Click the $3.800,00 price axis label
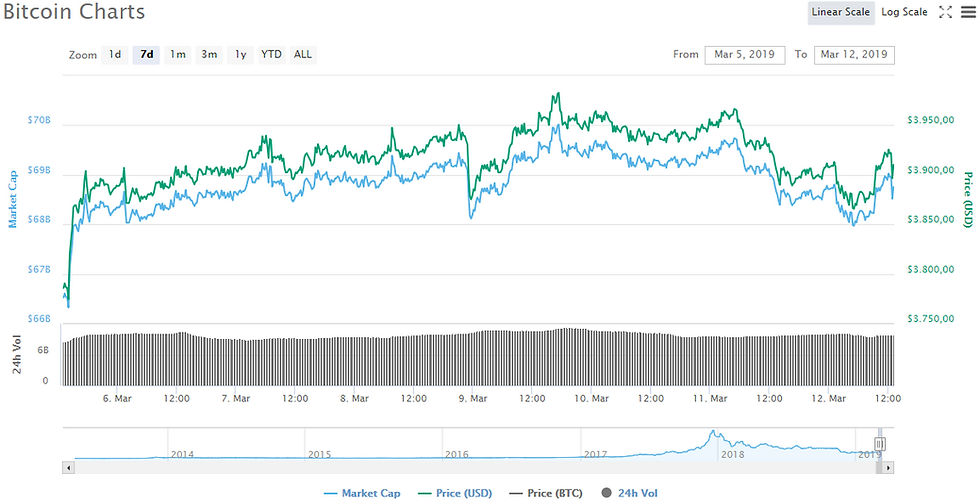This screenshot has width=980, height=502. tap(931, 269)
